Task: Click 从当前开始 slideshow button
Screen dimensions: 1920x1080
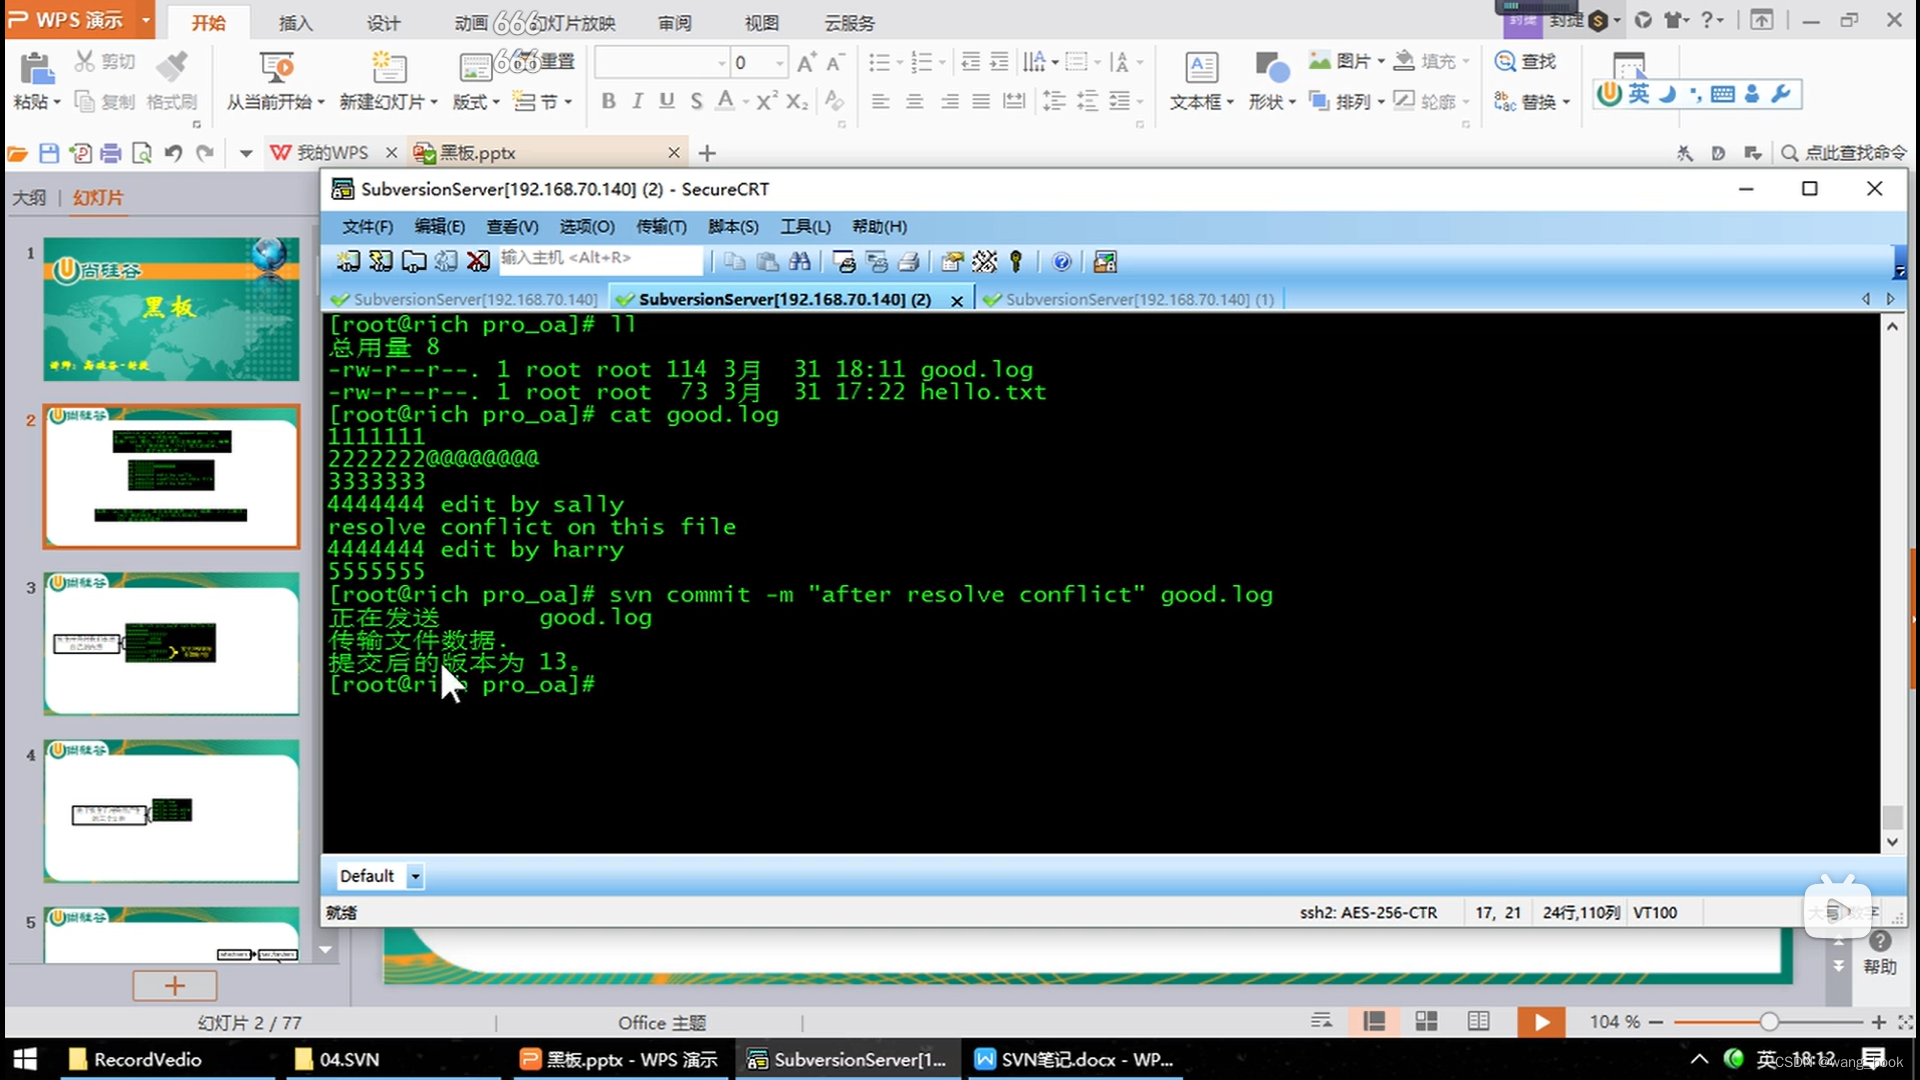Action: (275, 80)
